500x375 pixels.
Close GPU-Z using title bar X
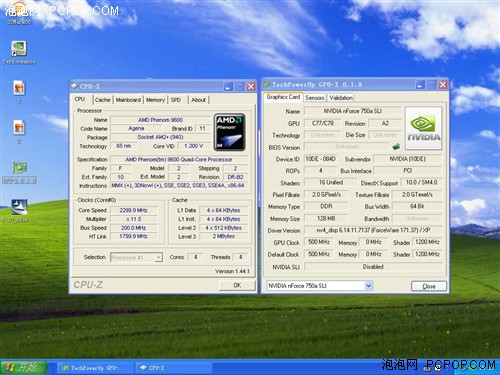(x=443, y=85)
